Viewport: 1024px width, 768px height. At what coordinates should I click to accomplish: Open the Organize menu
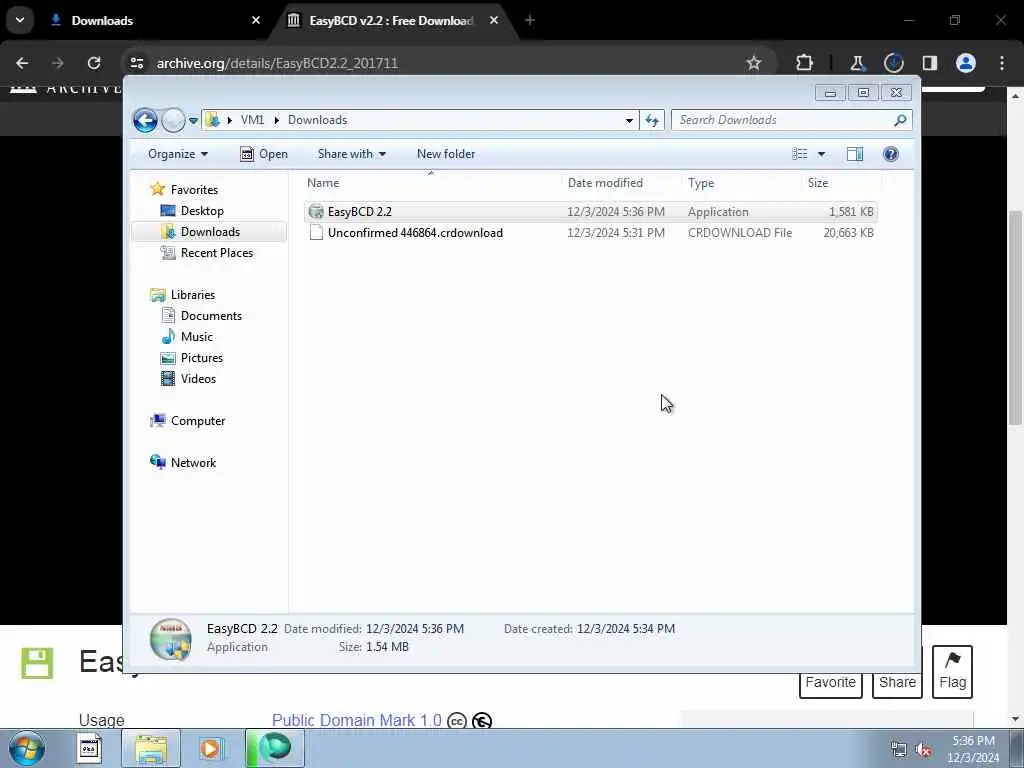coord(178,154)
